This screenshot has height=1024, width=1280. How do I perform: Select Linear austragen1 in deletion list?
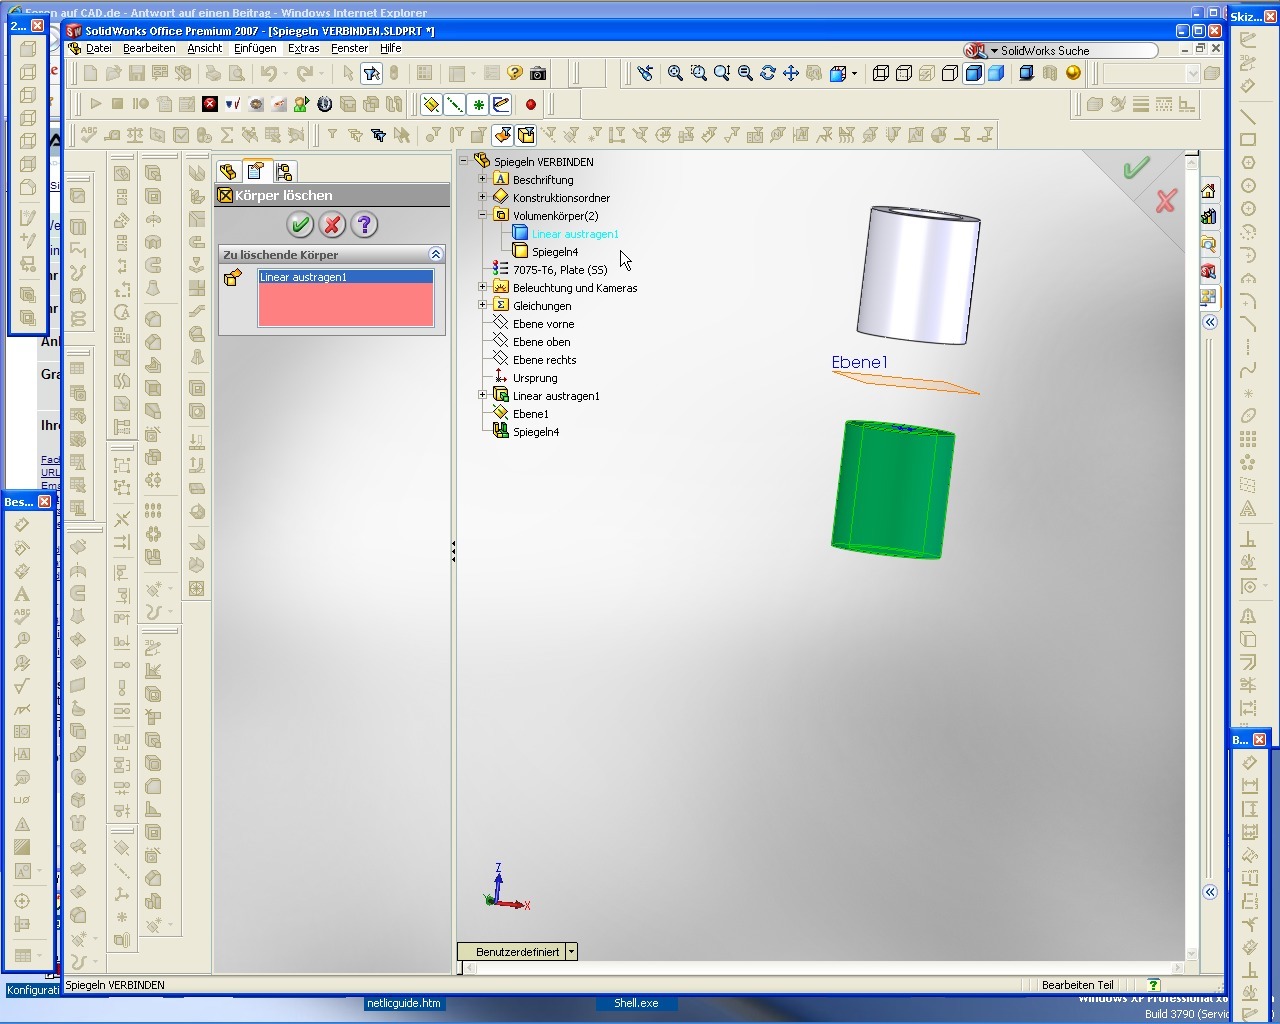[x=346, y=277]
